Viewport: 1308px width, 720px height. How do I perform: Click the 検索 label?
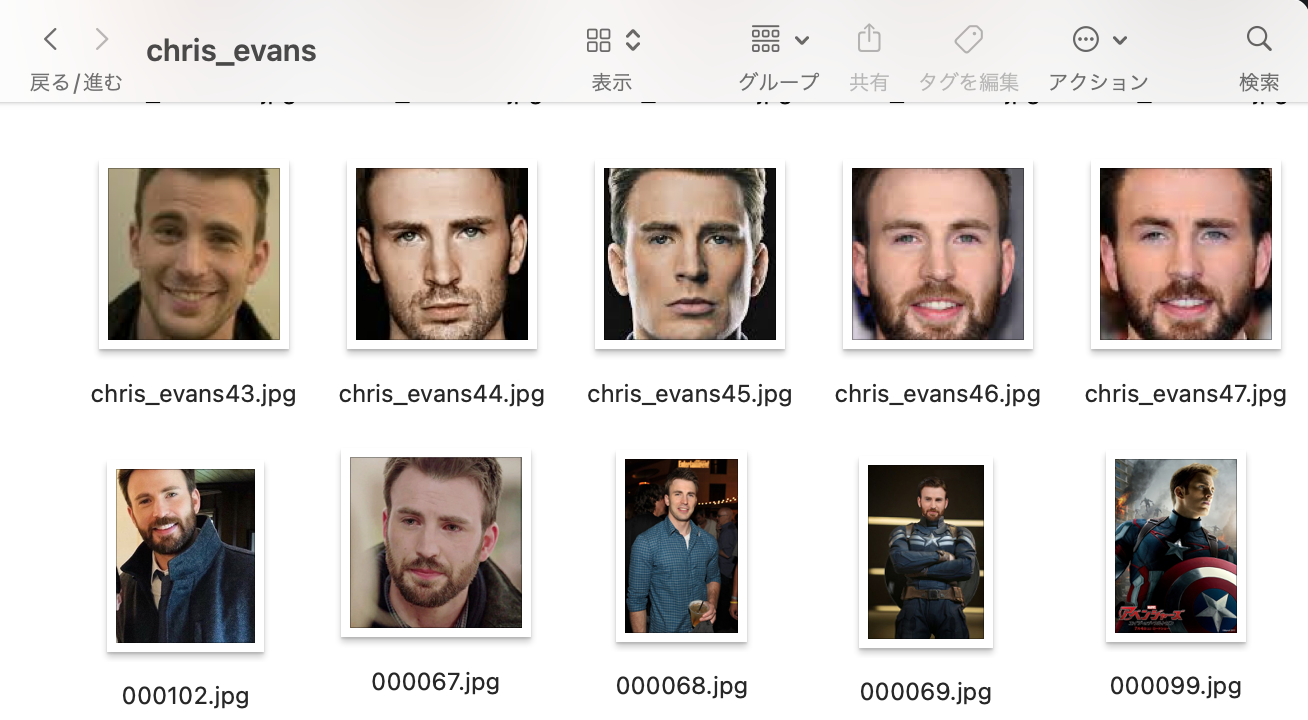(x=1259, y=83)
